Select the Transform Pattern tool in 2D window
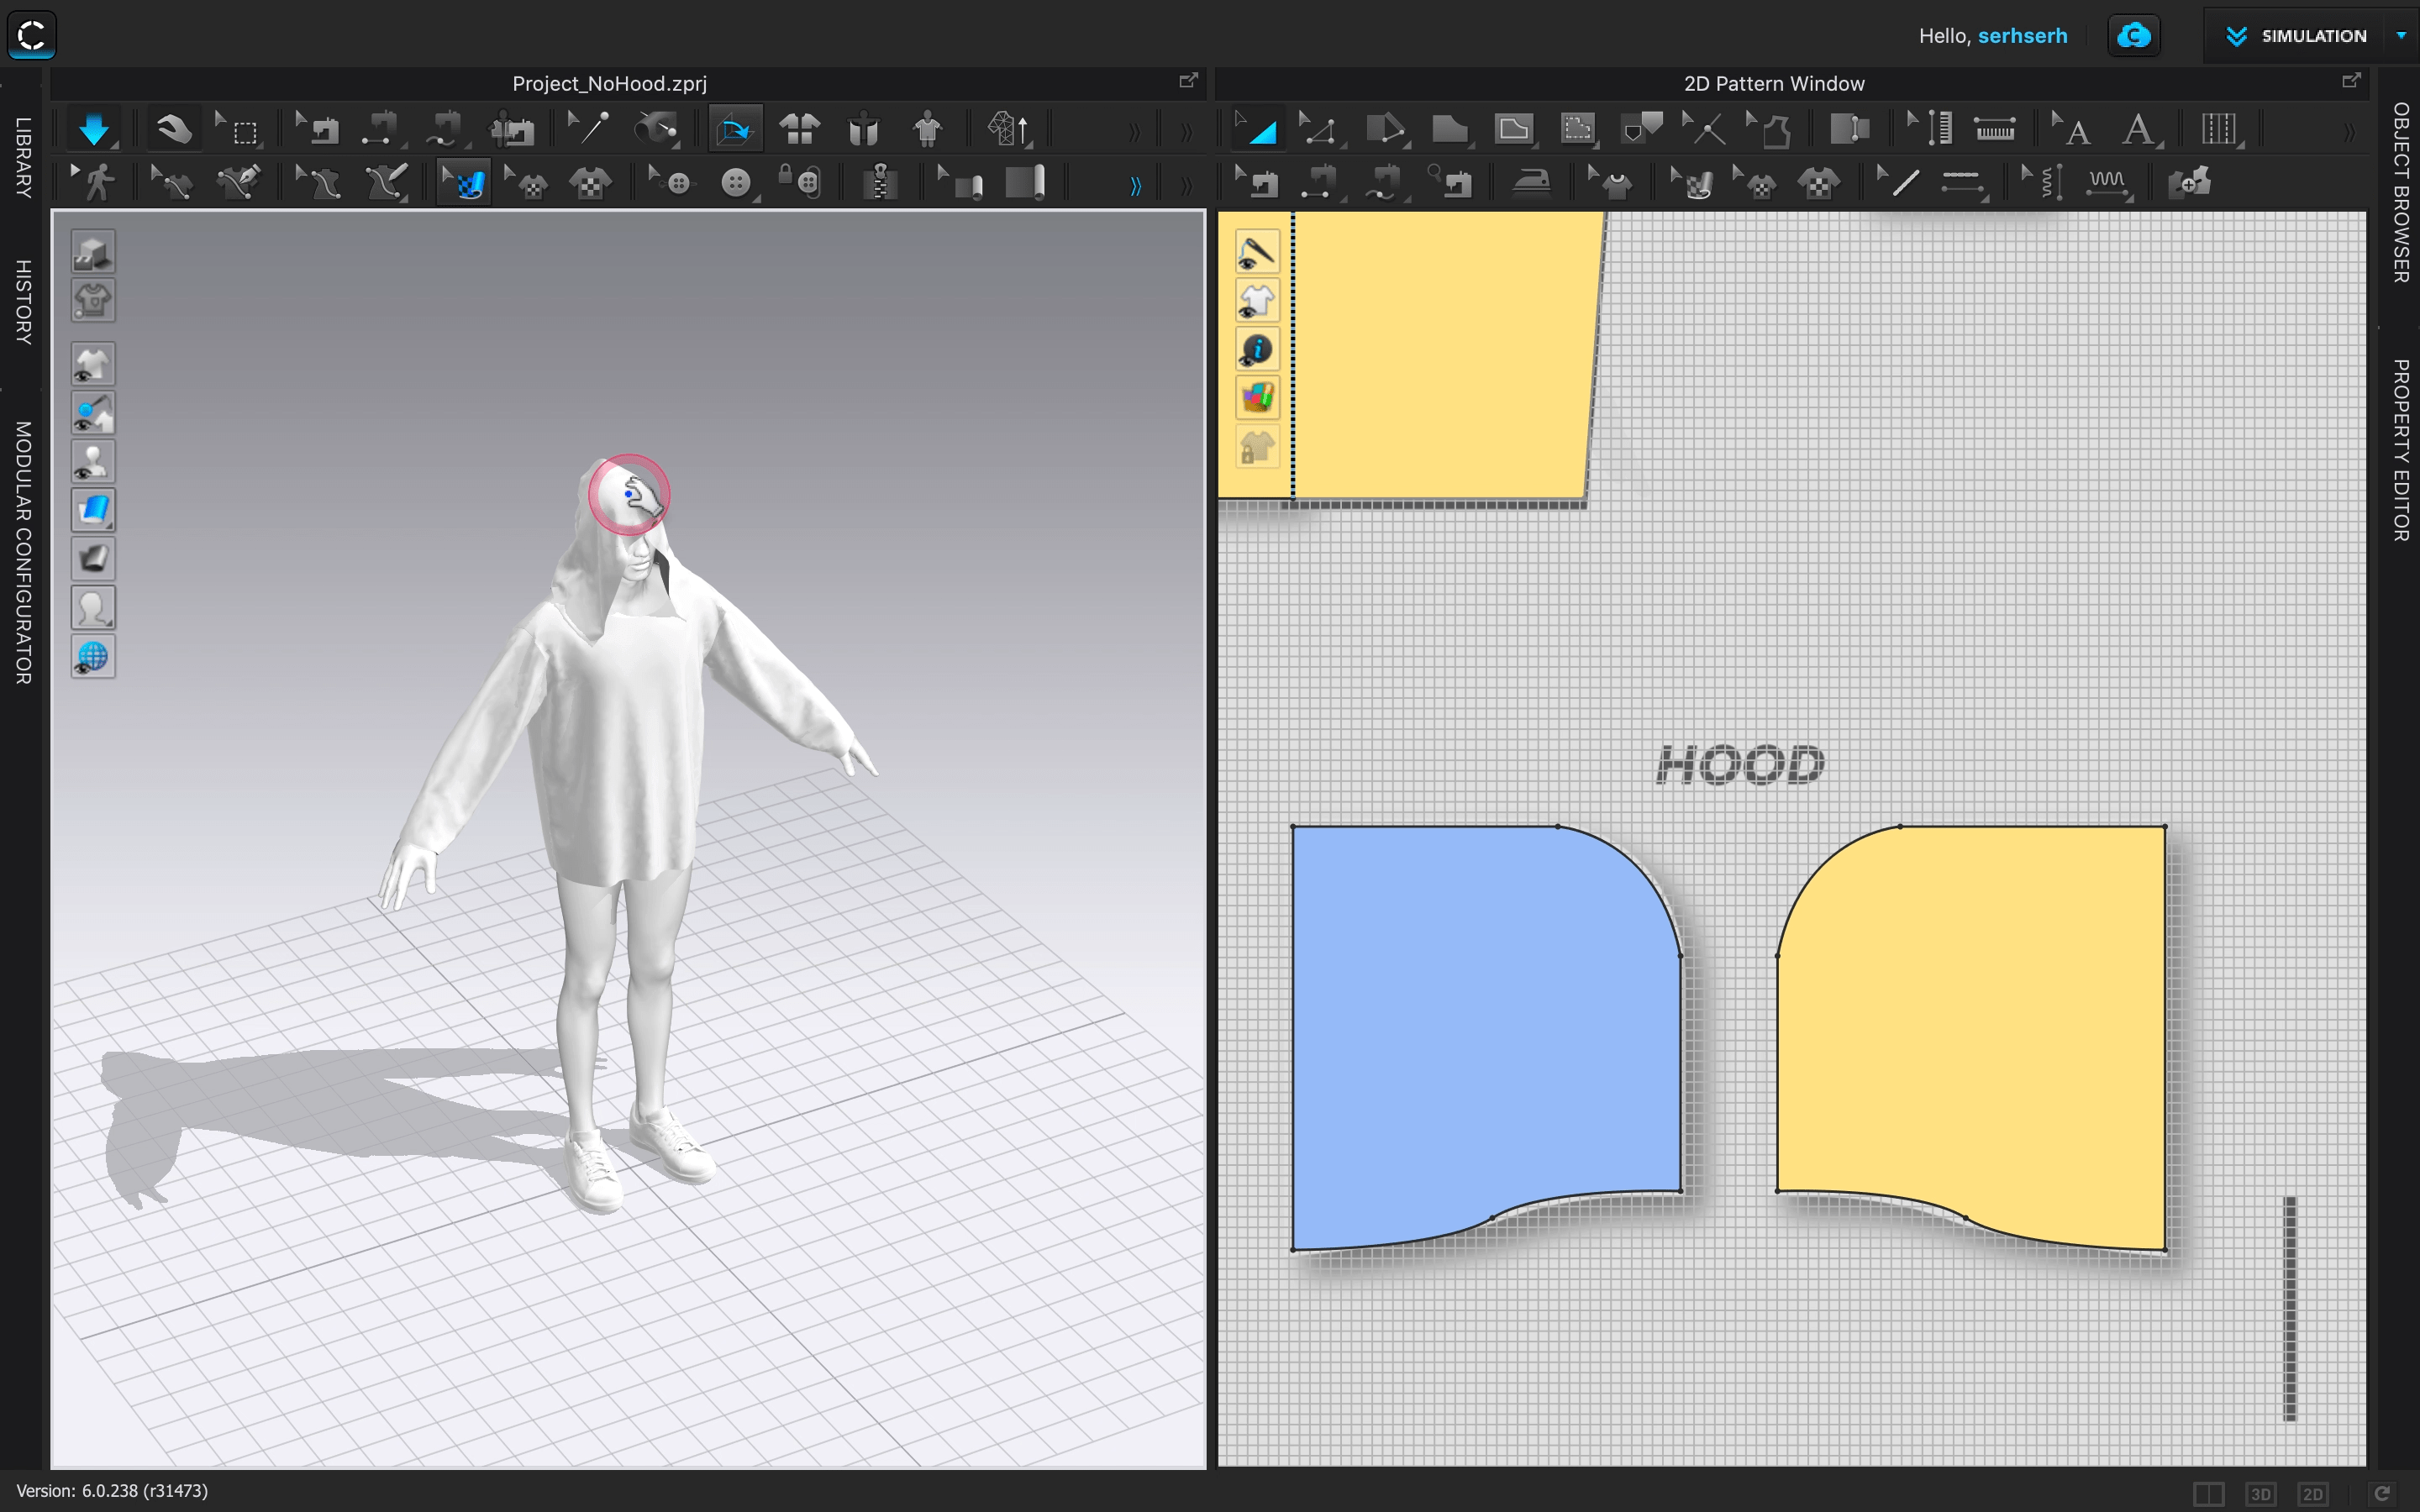Viewport: 2420px width, 1512px height. pyautogui.click(x=1257, y=128)
